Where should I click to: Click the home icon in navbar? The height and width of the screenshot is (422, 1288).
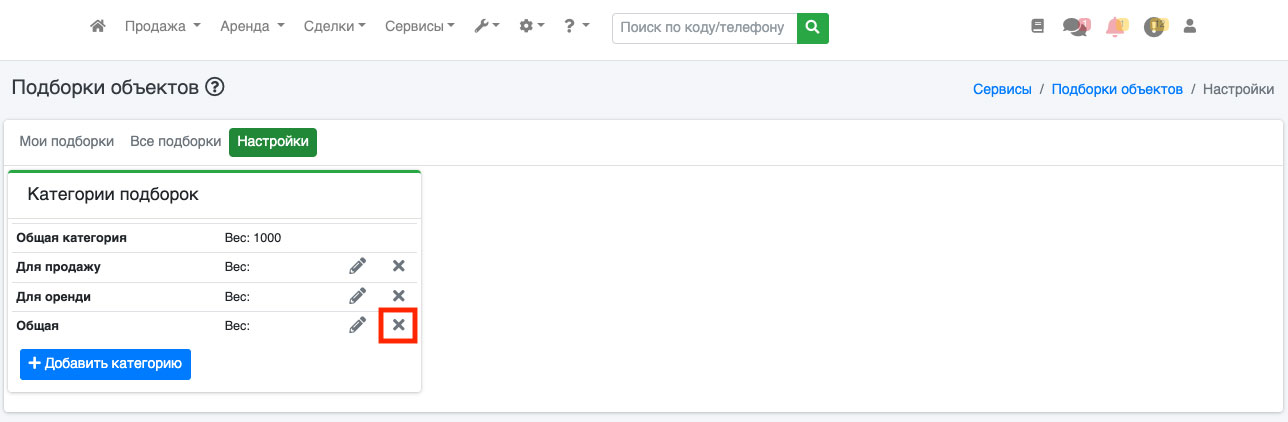coord(98,27)
